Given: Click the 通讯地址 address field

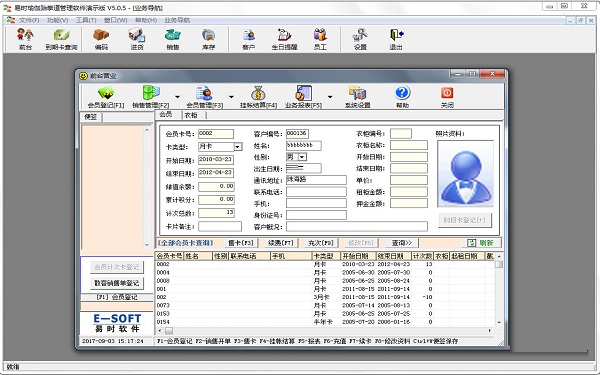Looking at the screenshot, I should point(316,180).
